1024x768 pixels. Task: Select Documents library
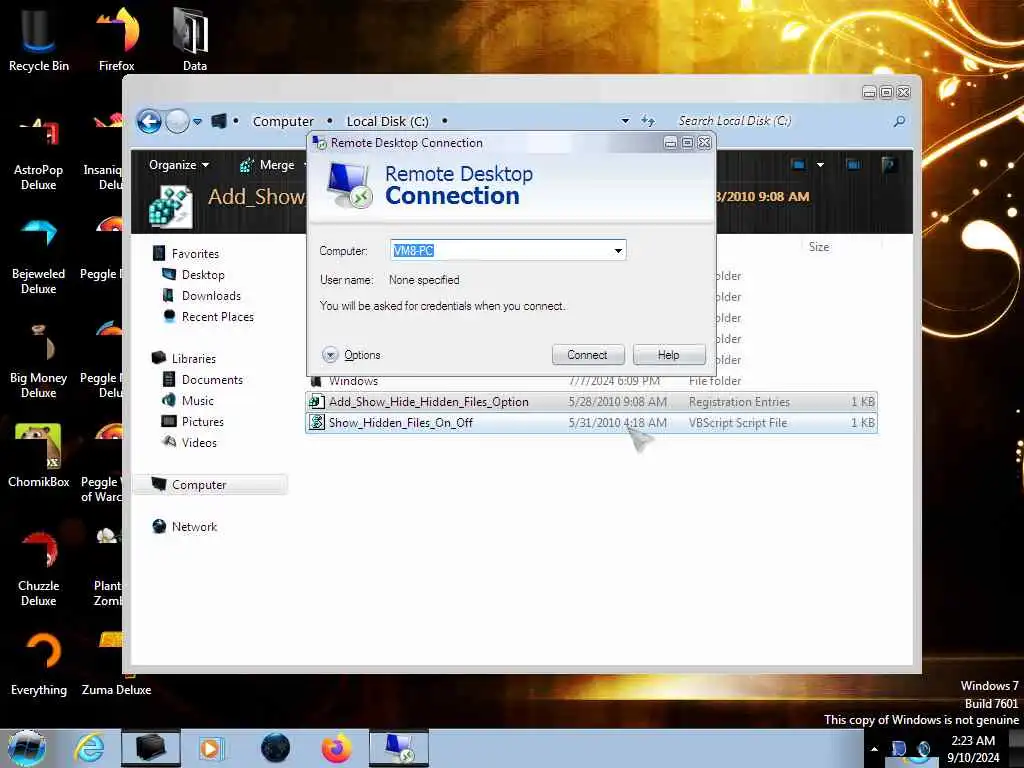(x=202, y=379)
